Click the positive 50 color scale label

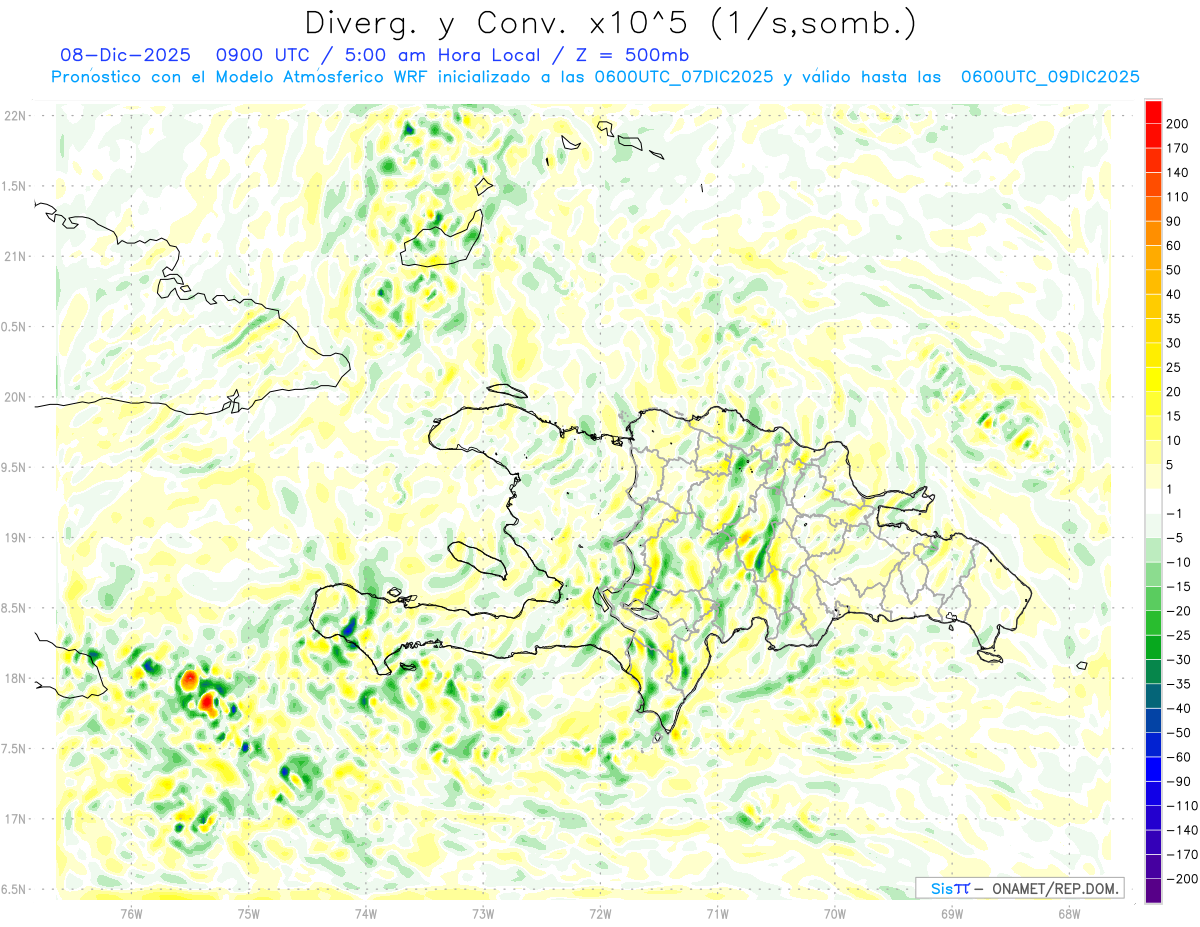1174,270
